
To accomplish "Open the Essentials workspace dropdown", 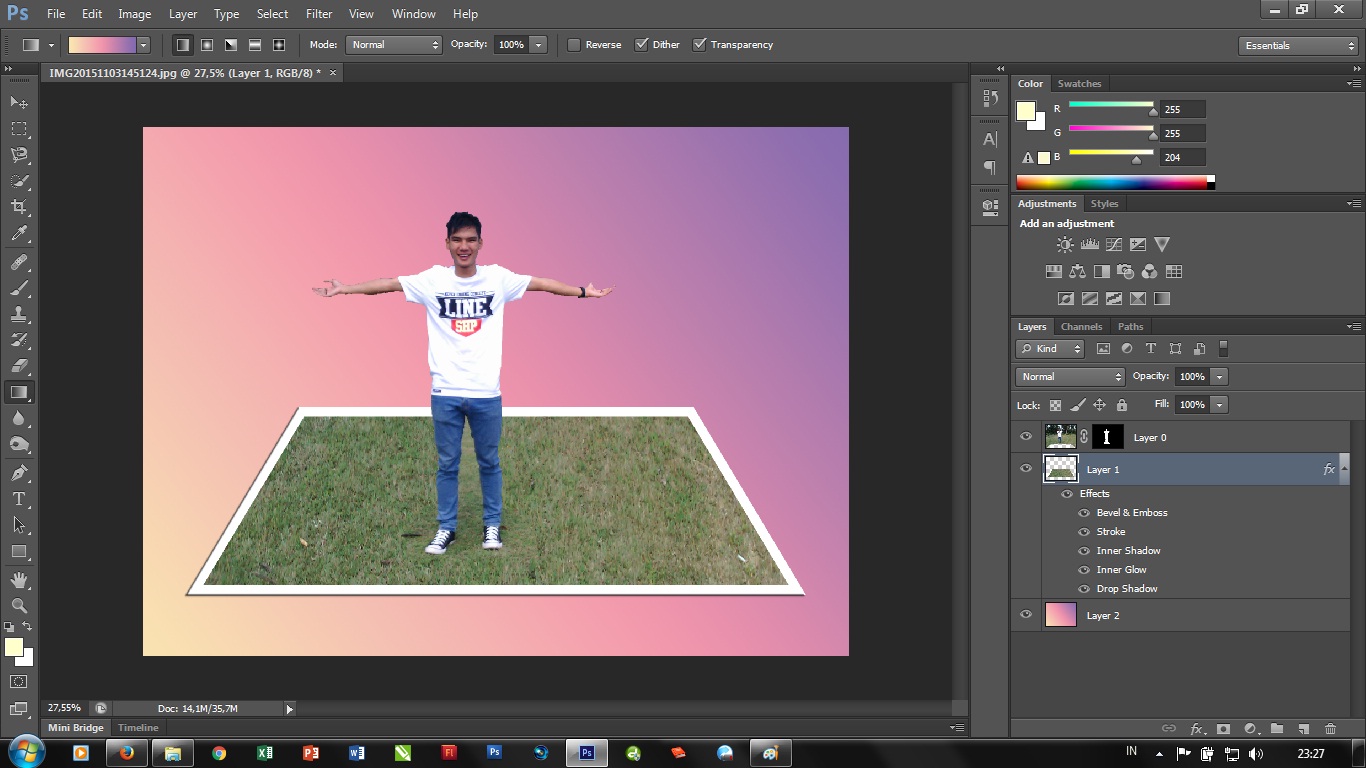I will tap(1297, 46).
